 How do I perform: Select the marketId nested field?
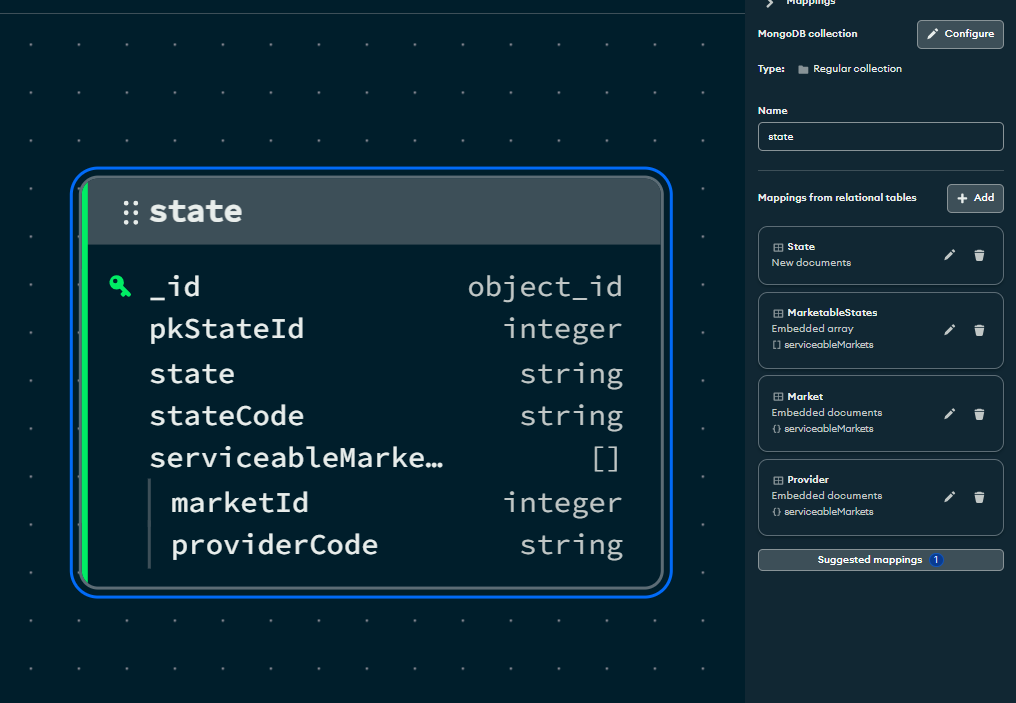(396, 502)
